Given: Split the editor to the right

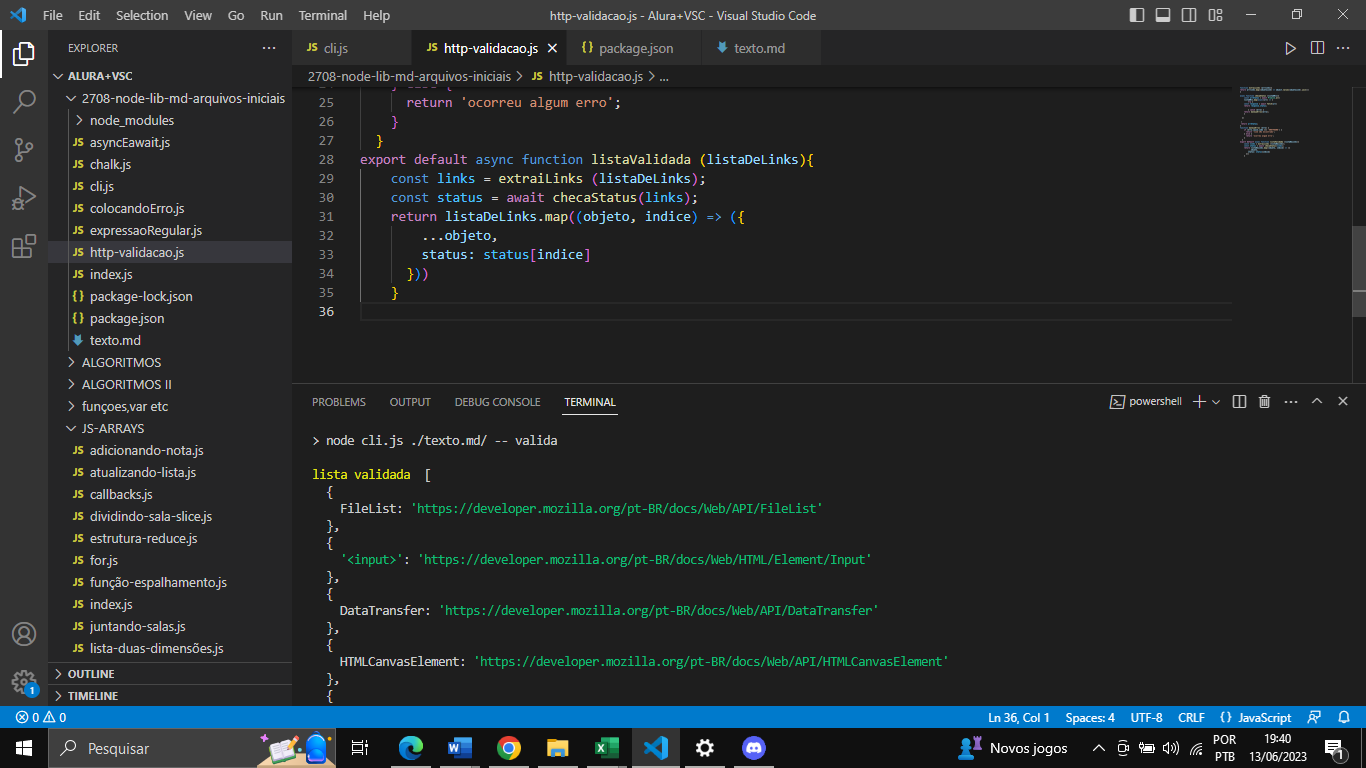Looking at the screenshot, I should pos(1317,48).
